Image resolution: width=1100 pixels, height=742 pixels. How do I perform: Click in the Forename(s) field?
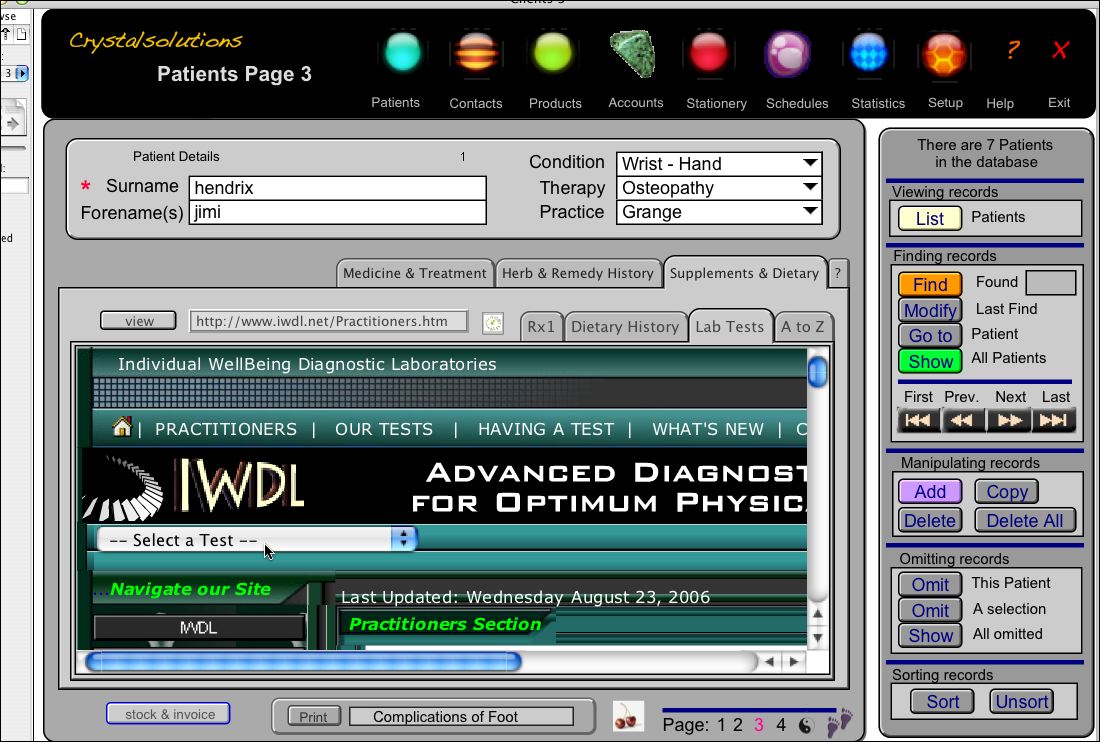pos(337,212)
